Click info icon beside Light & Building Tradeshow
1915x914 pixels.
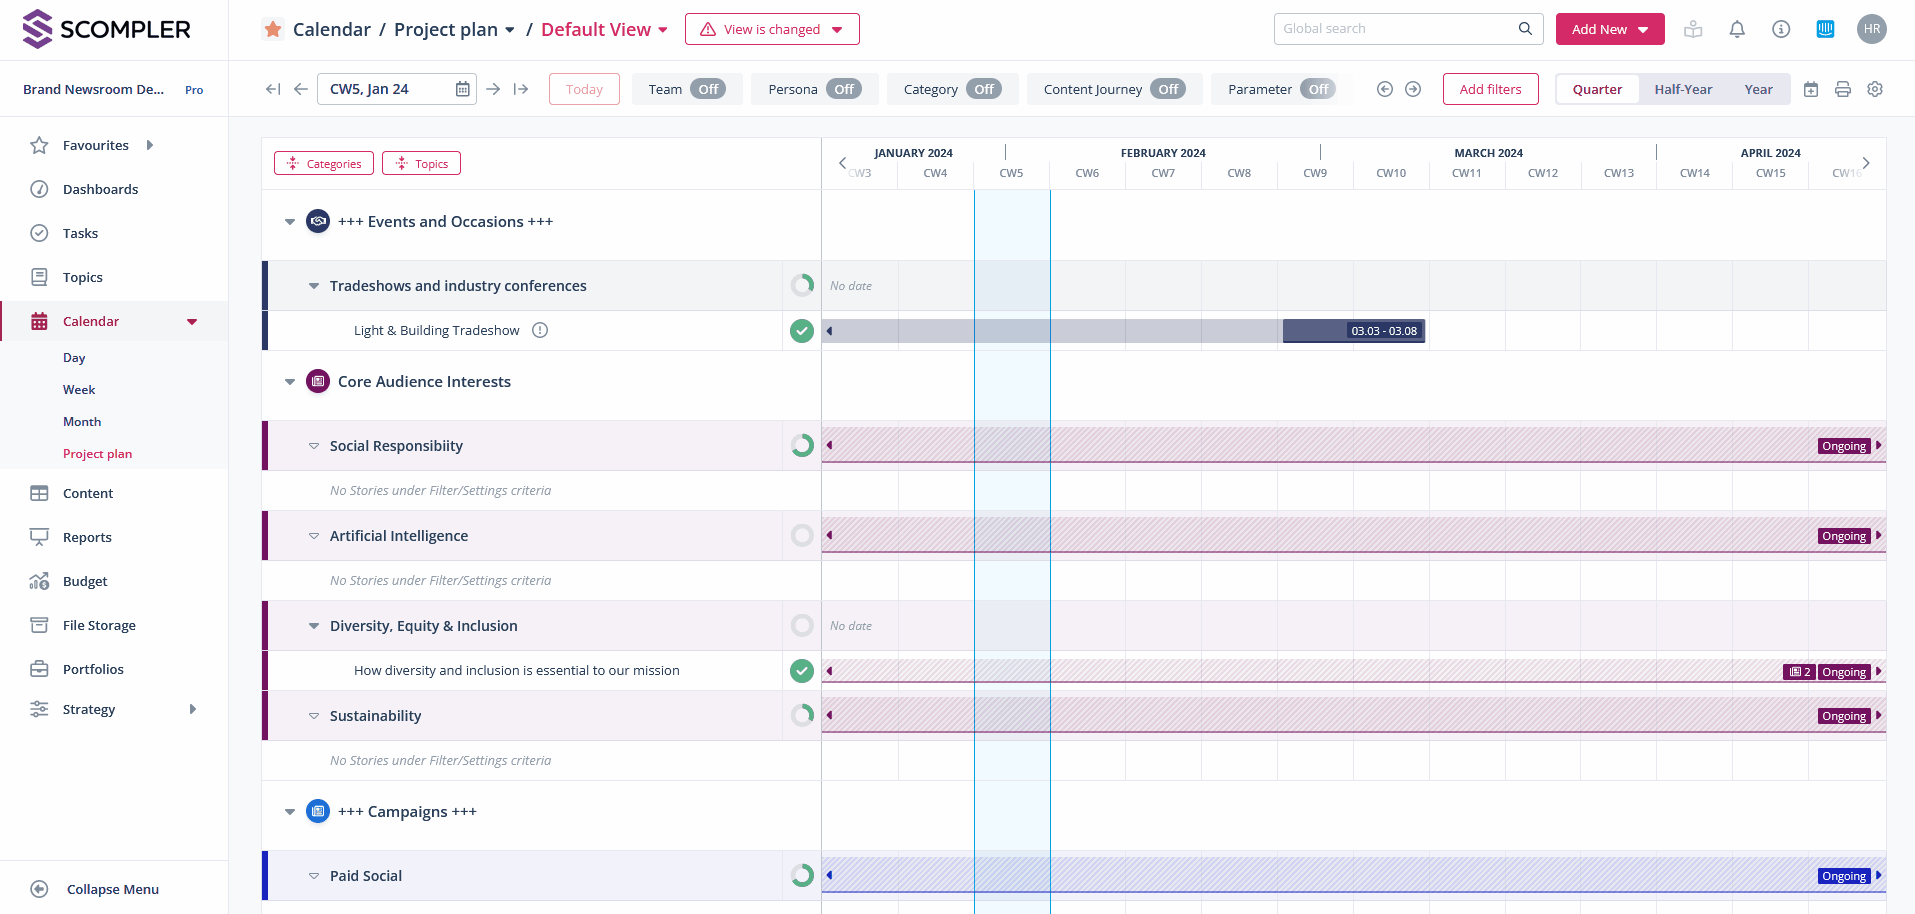coord(540,330)
